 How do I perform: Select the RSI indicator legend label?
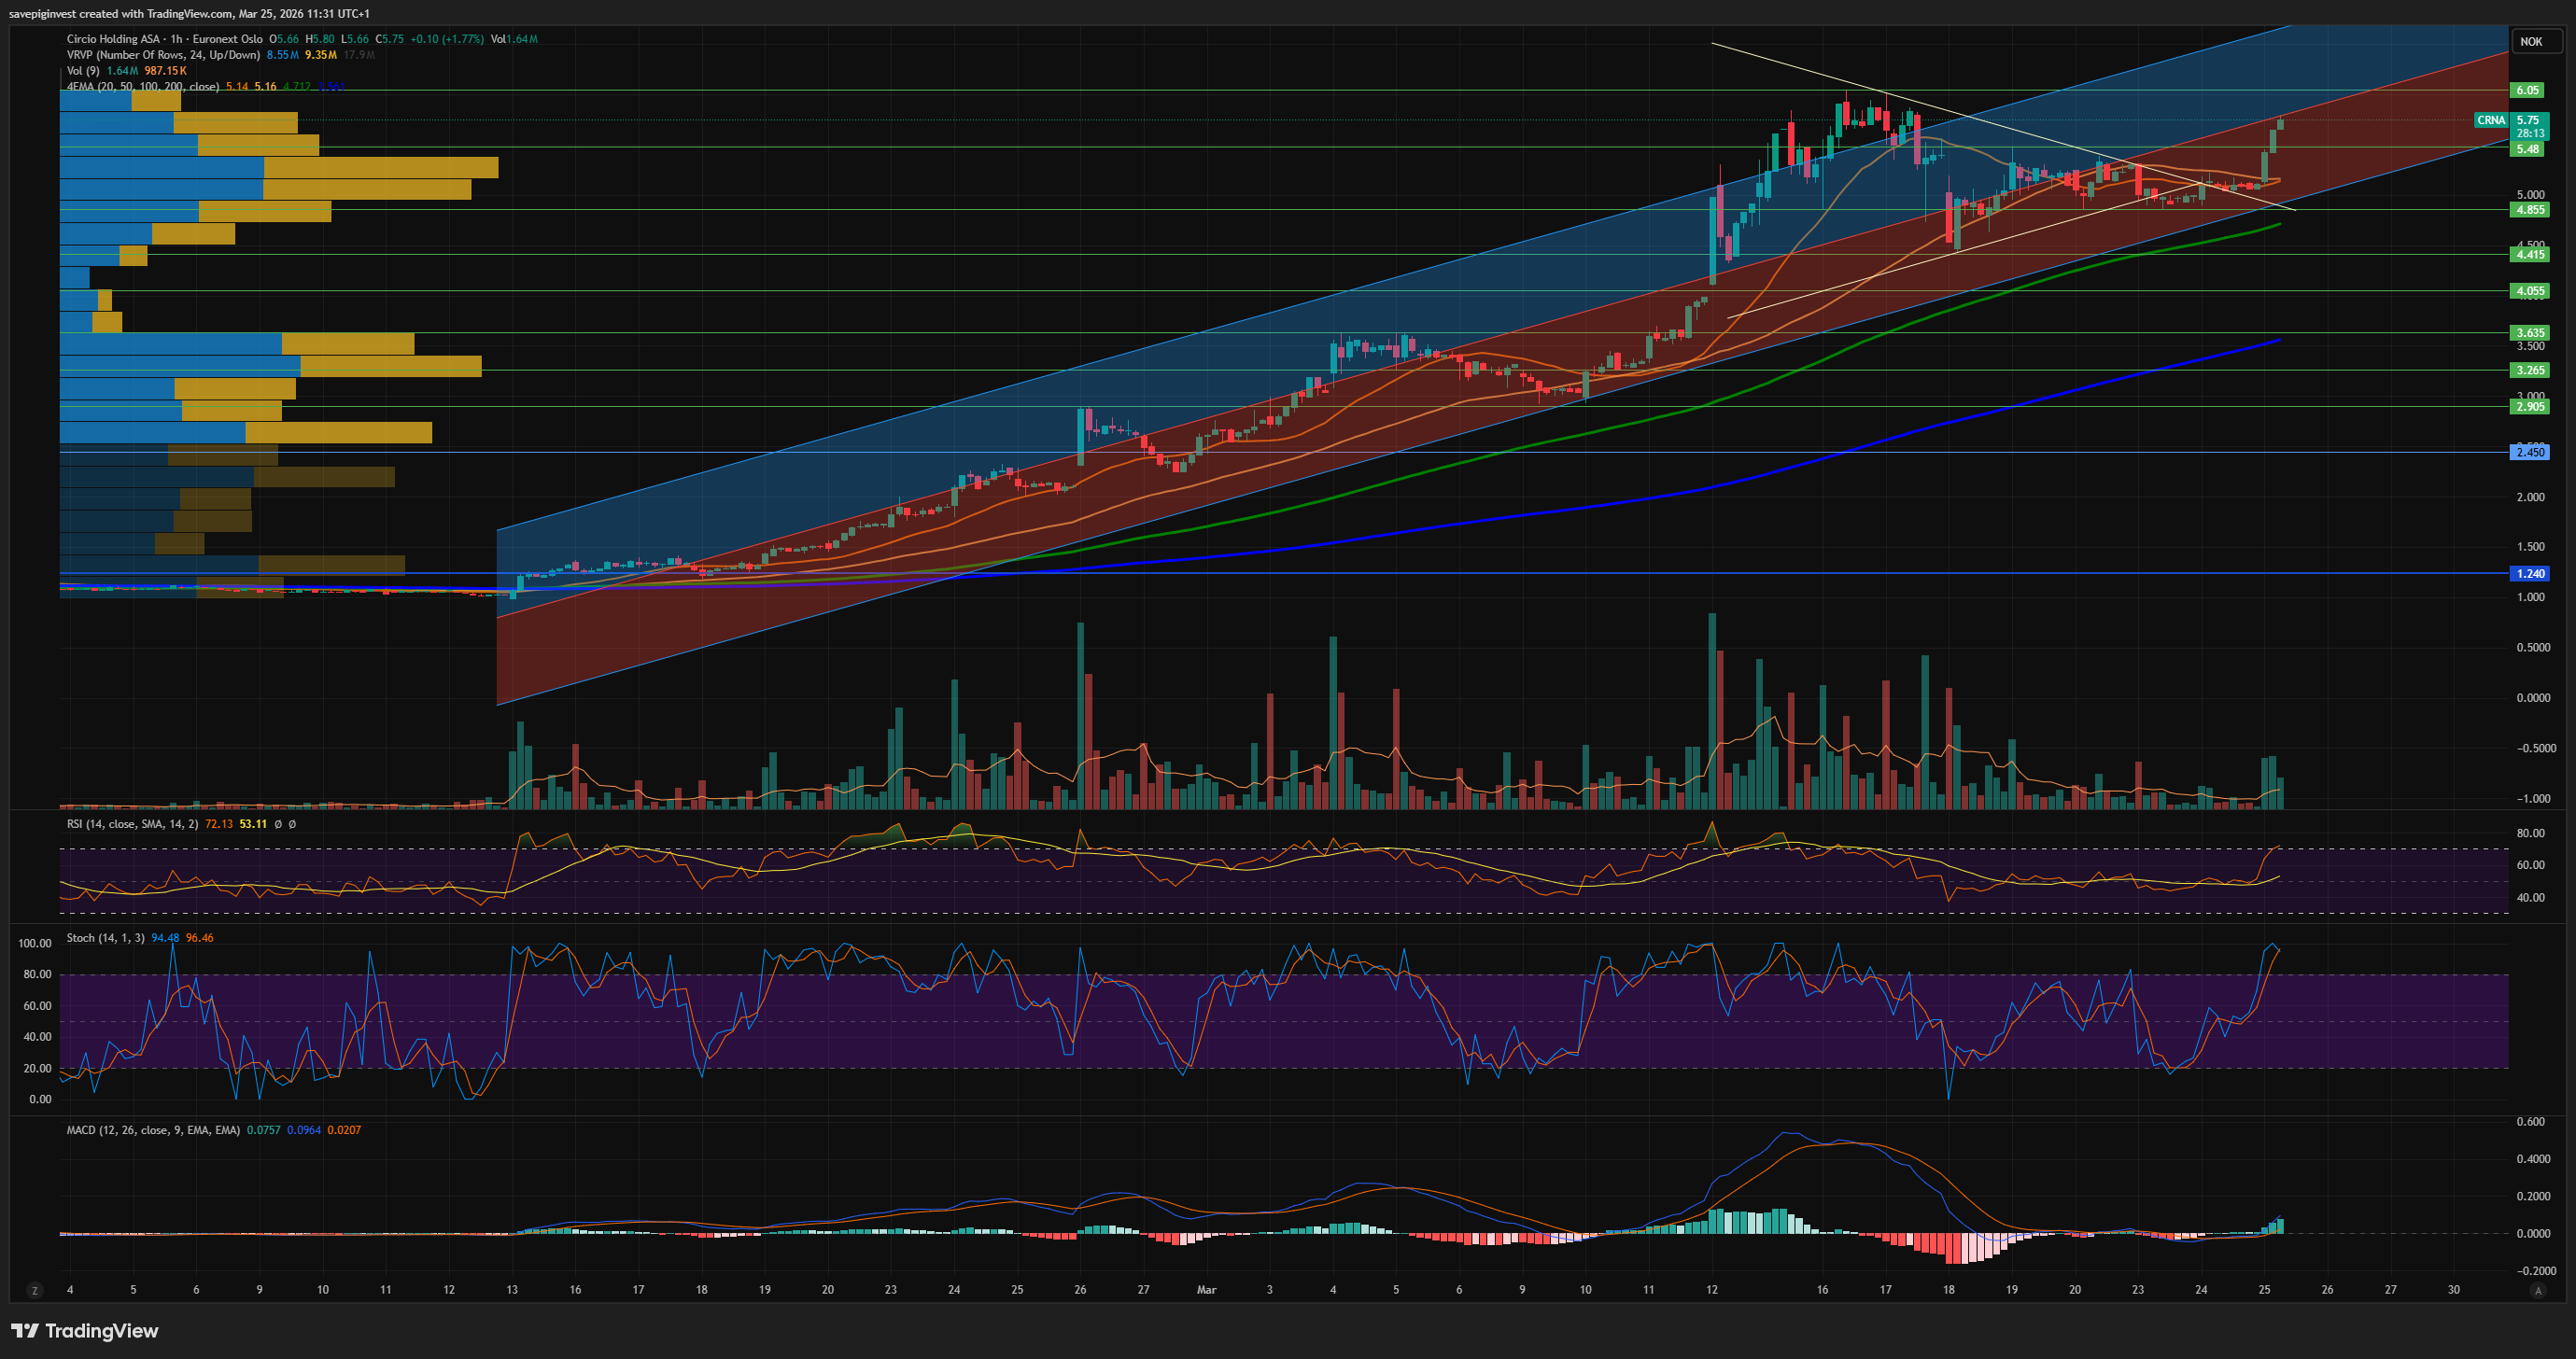pos(132,824)
